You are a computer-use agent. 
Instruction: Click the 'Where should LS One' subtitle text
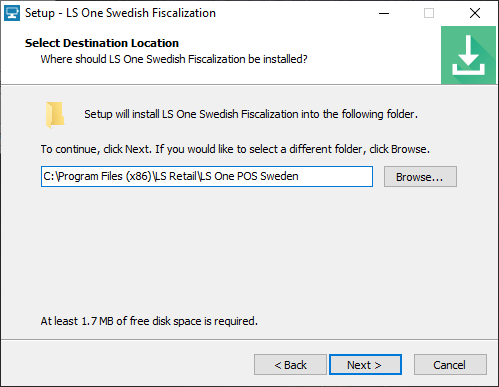pyautogui.click(x=174, y=59)
